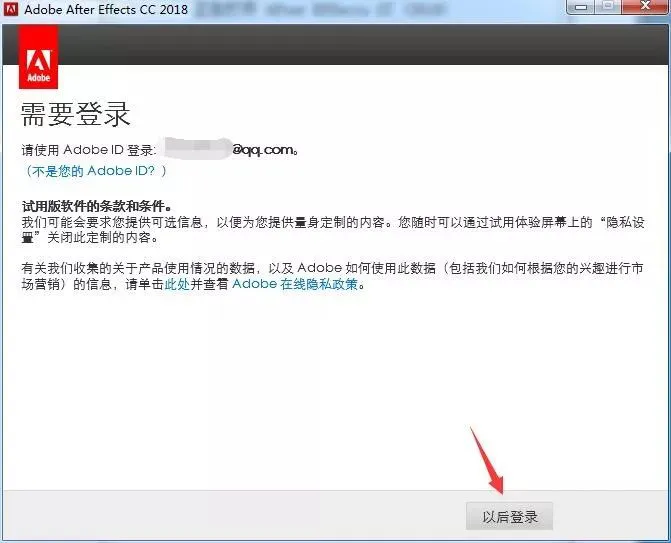
Task: Click the 以后登录 button
Action: (x=509, y=516)
